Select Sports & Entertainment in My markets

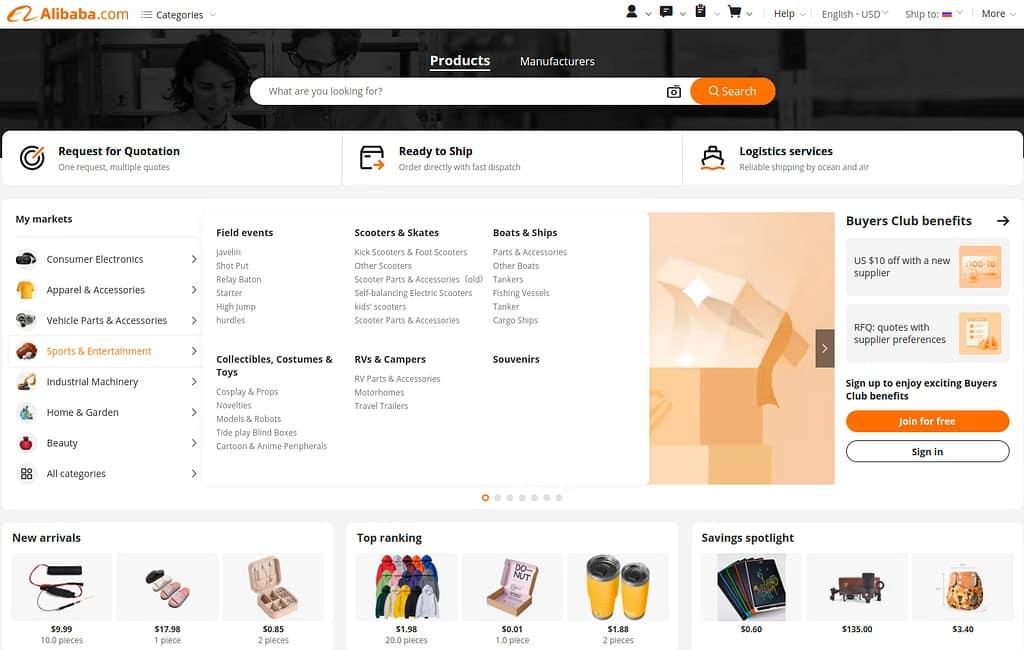99,351
